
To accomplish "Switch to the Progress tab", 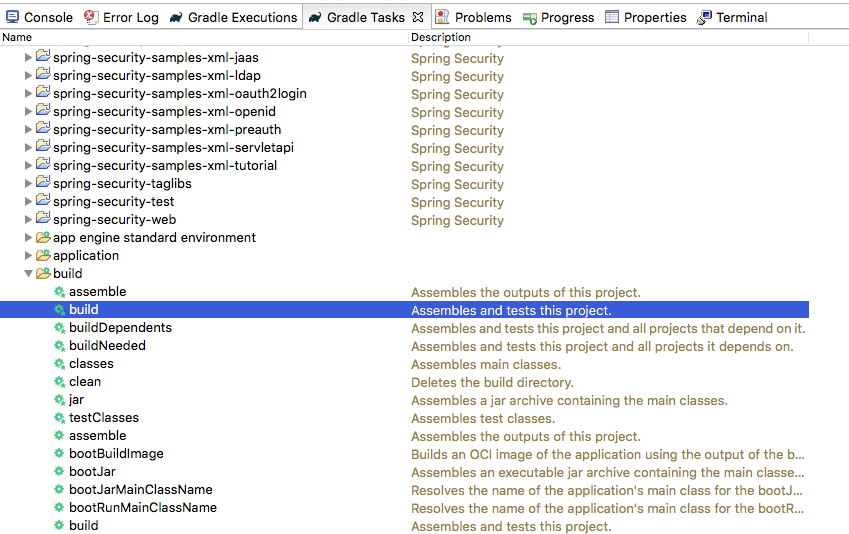I will click(x=558, y=17).
